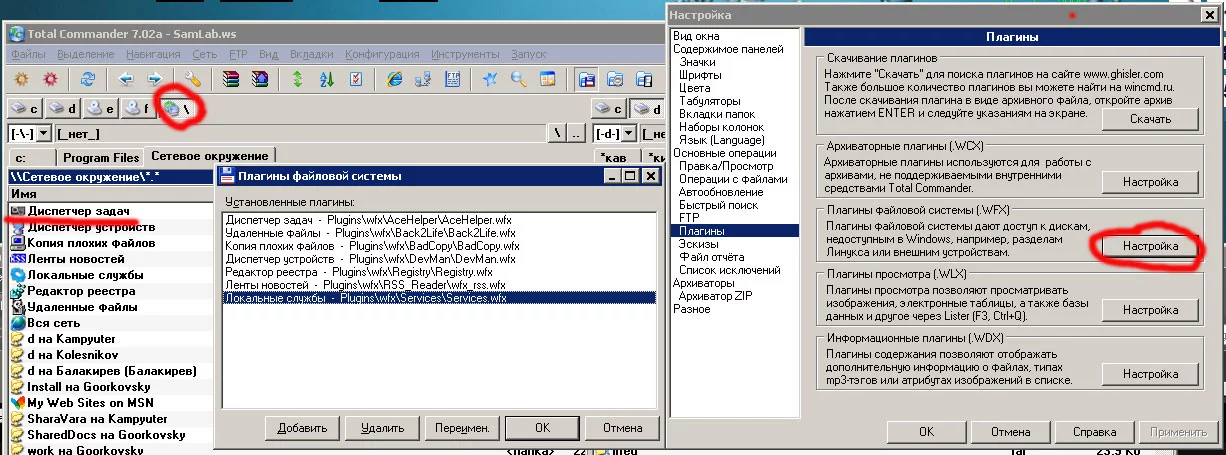Click Переимен. button in plugins dialog
The height and width of the screenshot is (455, 1226).
460,427
